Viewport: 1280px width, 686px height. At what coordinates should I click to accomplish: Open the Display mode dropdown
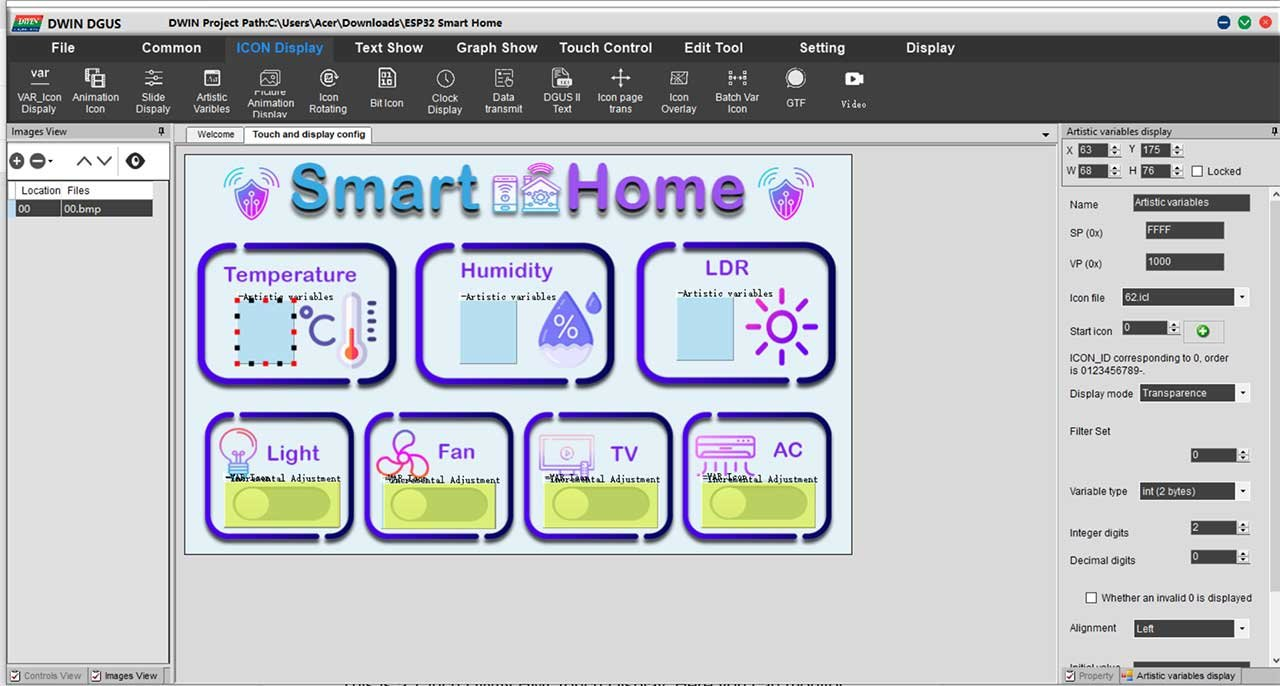1243,393
